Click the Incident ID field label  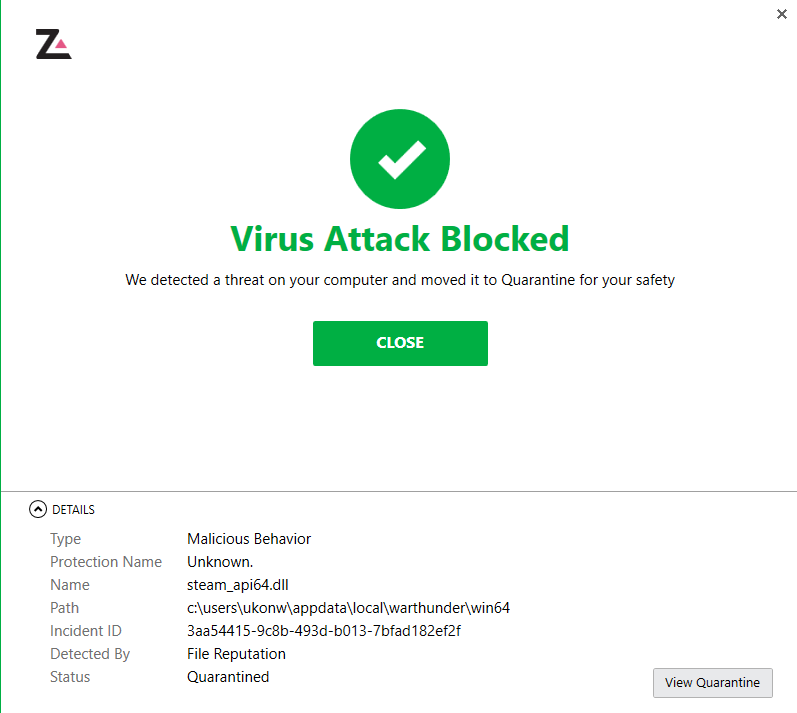[x=86, y=631]
